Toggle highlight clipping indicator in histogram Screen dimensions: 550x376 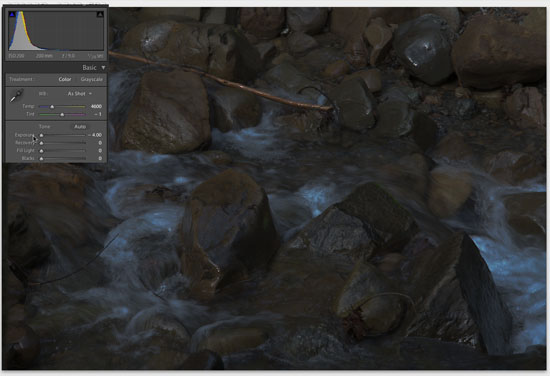pos(100,14)
